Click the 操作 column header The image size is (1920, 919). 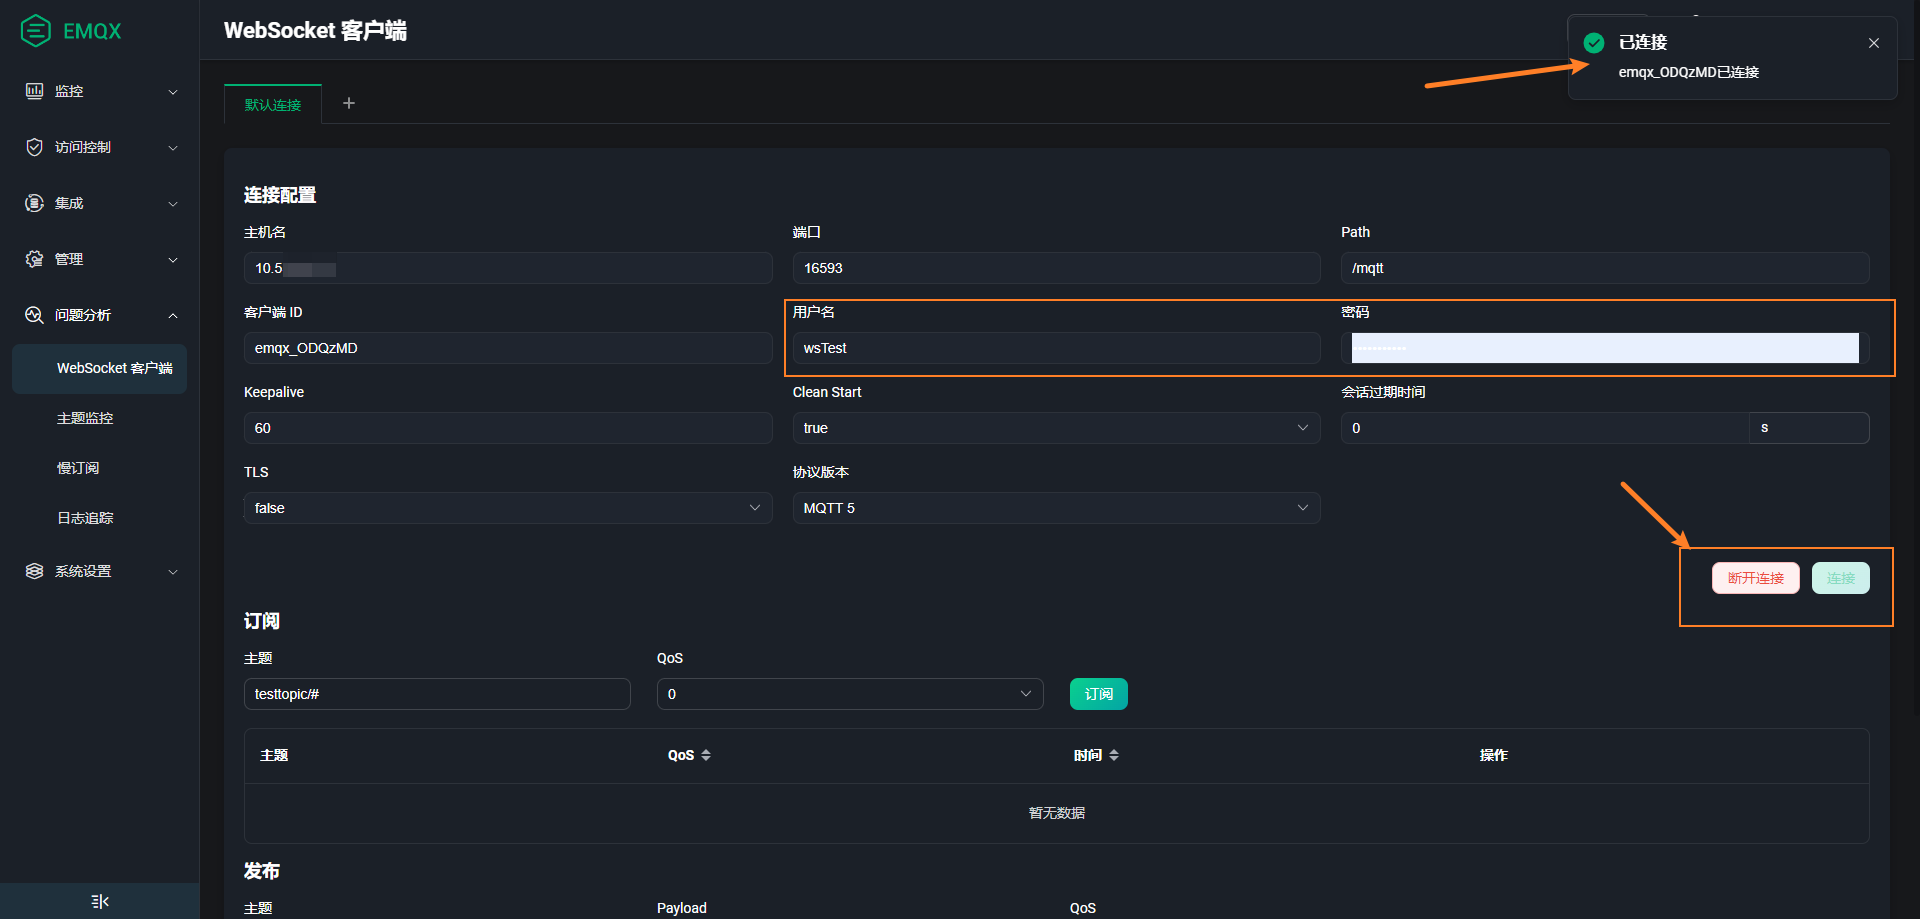coord(1494,755)
